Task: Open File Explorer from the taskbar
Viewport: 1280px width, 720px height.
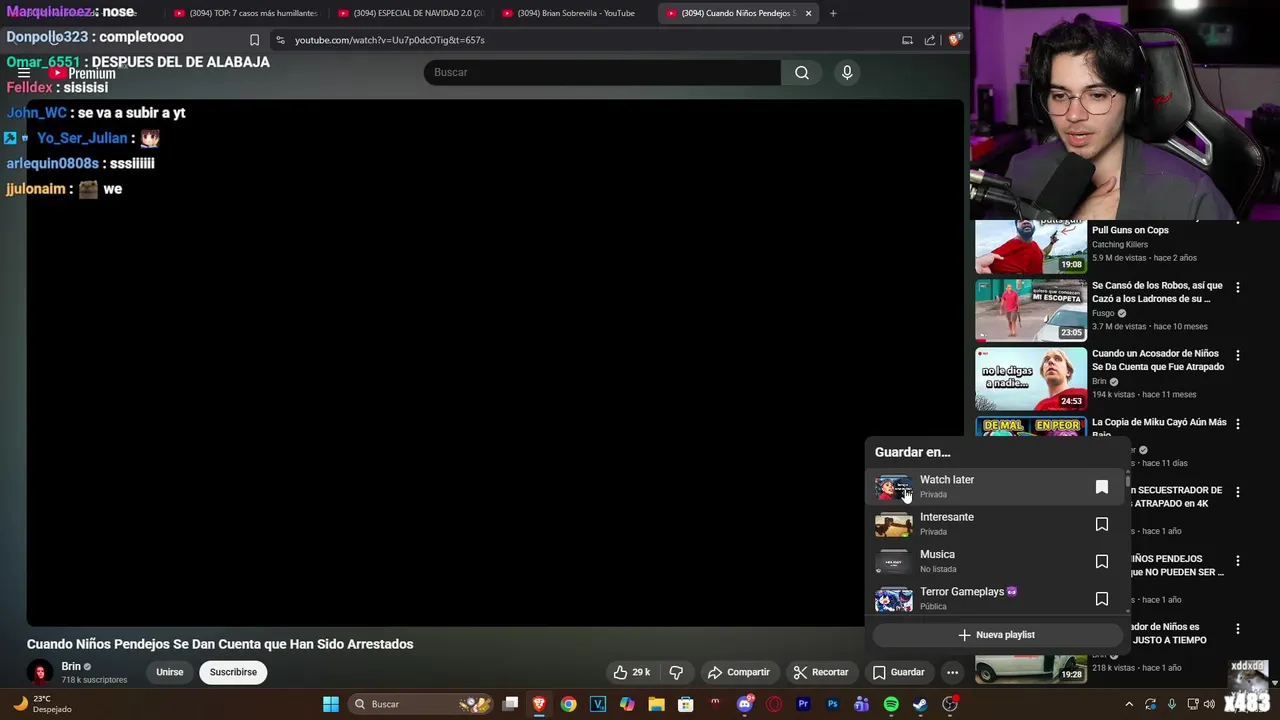Action: pyautogui.click(x=656, y=704)
